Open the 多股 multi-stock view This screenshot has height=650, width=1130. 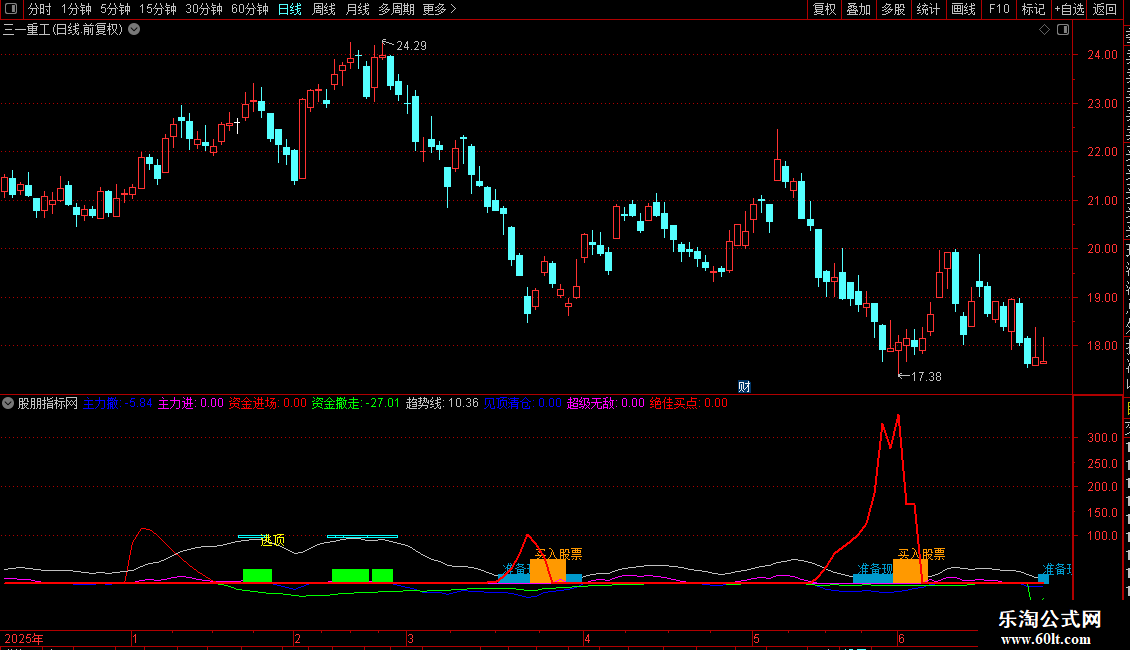click(894, 9)
